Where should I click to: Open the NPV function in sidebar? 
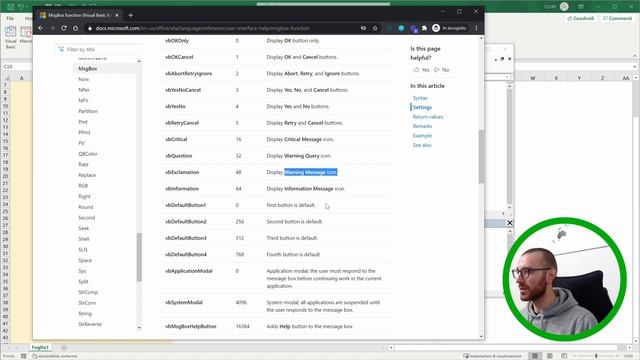(x=83, y=100)
